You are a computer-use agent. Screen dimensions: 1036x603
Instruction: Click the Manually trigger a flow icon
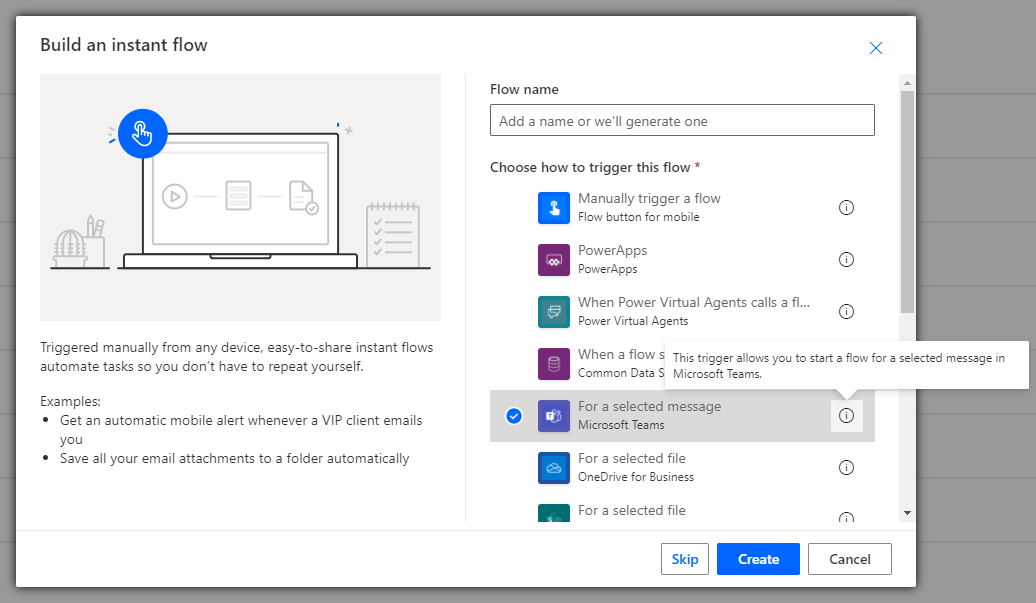pos(554,208)
